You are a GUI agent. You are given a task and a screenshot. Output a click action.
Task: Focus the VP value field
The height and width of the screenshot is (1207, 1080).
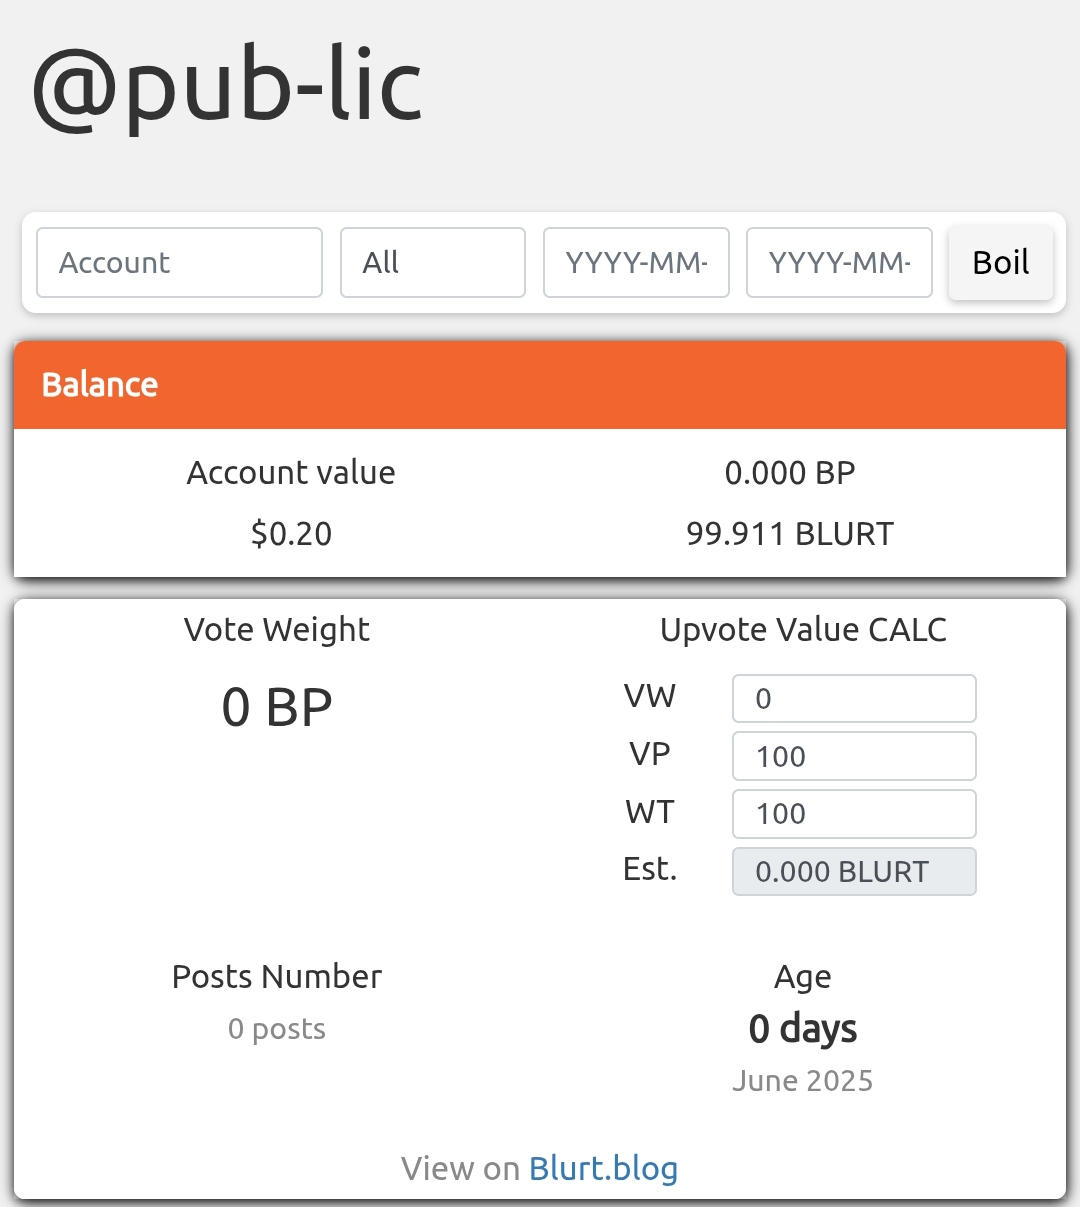tap(854, 756)
